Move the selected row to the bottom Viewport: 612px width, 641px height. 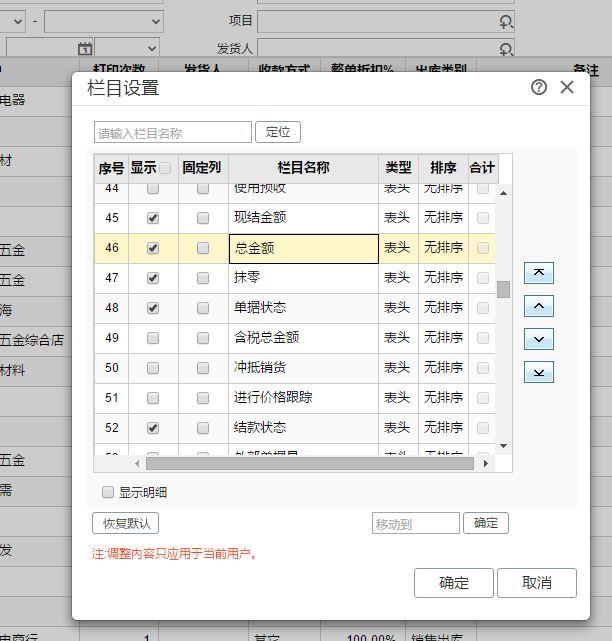click(538, 372)
